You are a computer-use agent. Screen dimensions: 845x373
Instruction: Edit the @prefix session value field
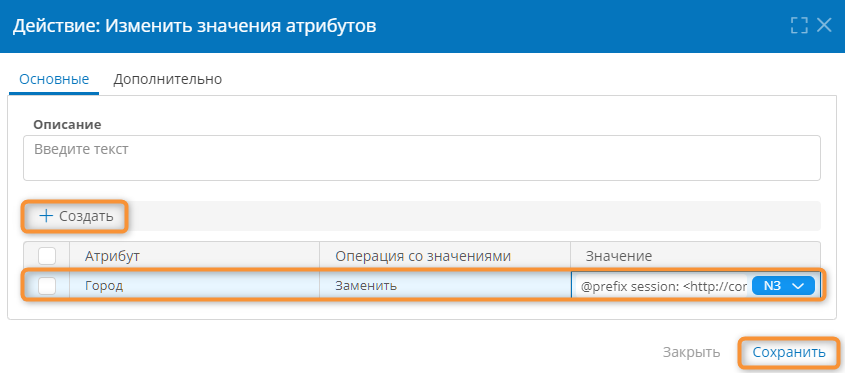[x=661, y=286]
